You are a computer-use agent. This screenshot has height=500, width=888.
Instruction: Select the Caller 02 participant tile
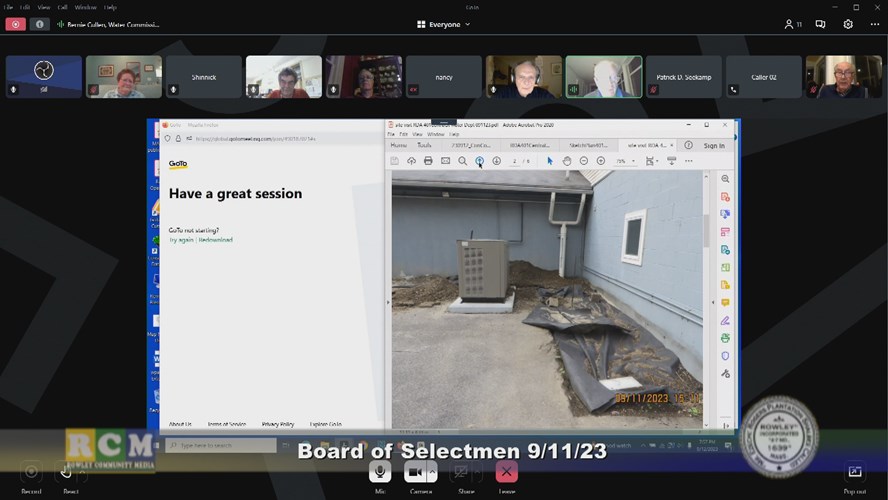coord(763,77)
